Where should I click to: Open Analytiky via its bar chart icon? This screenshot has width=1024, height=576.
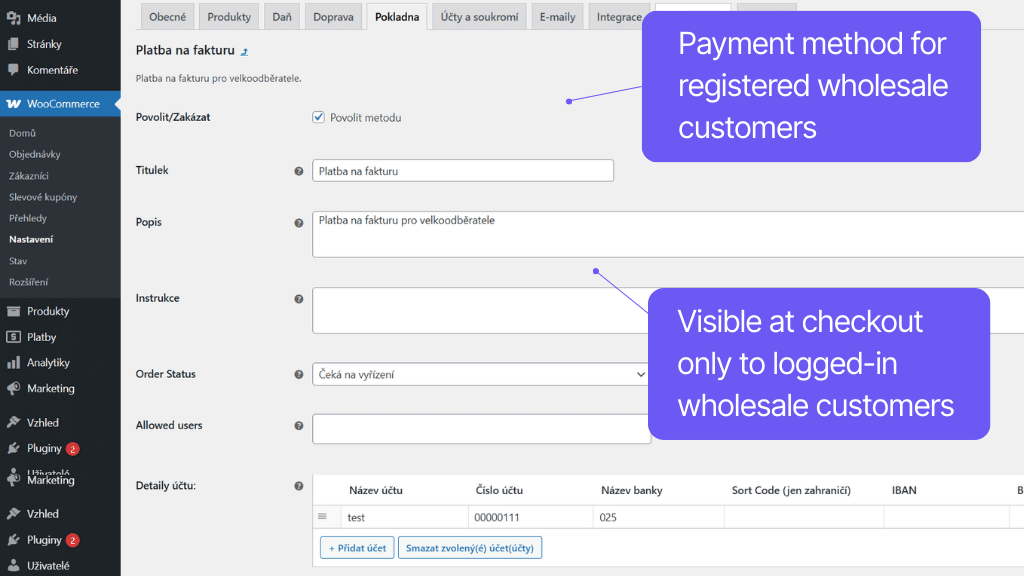point(13,362)
